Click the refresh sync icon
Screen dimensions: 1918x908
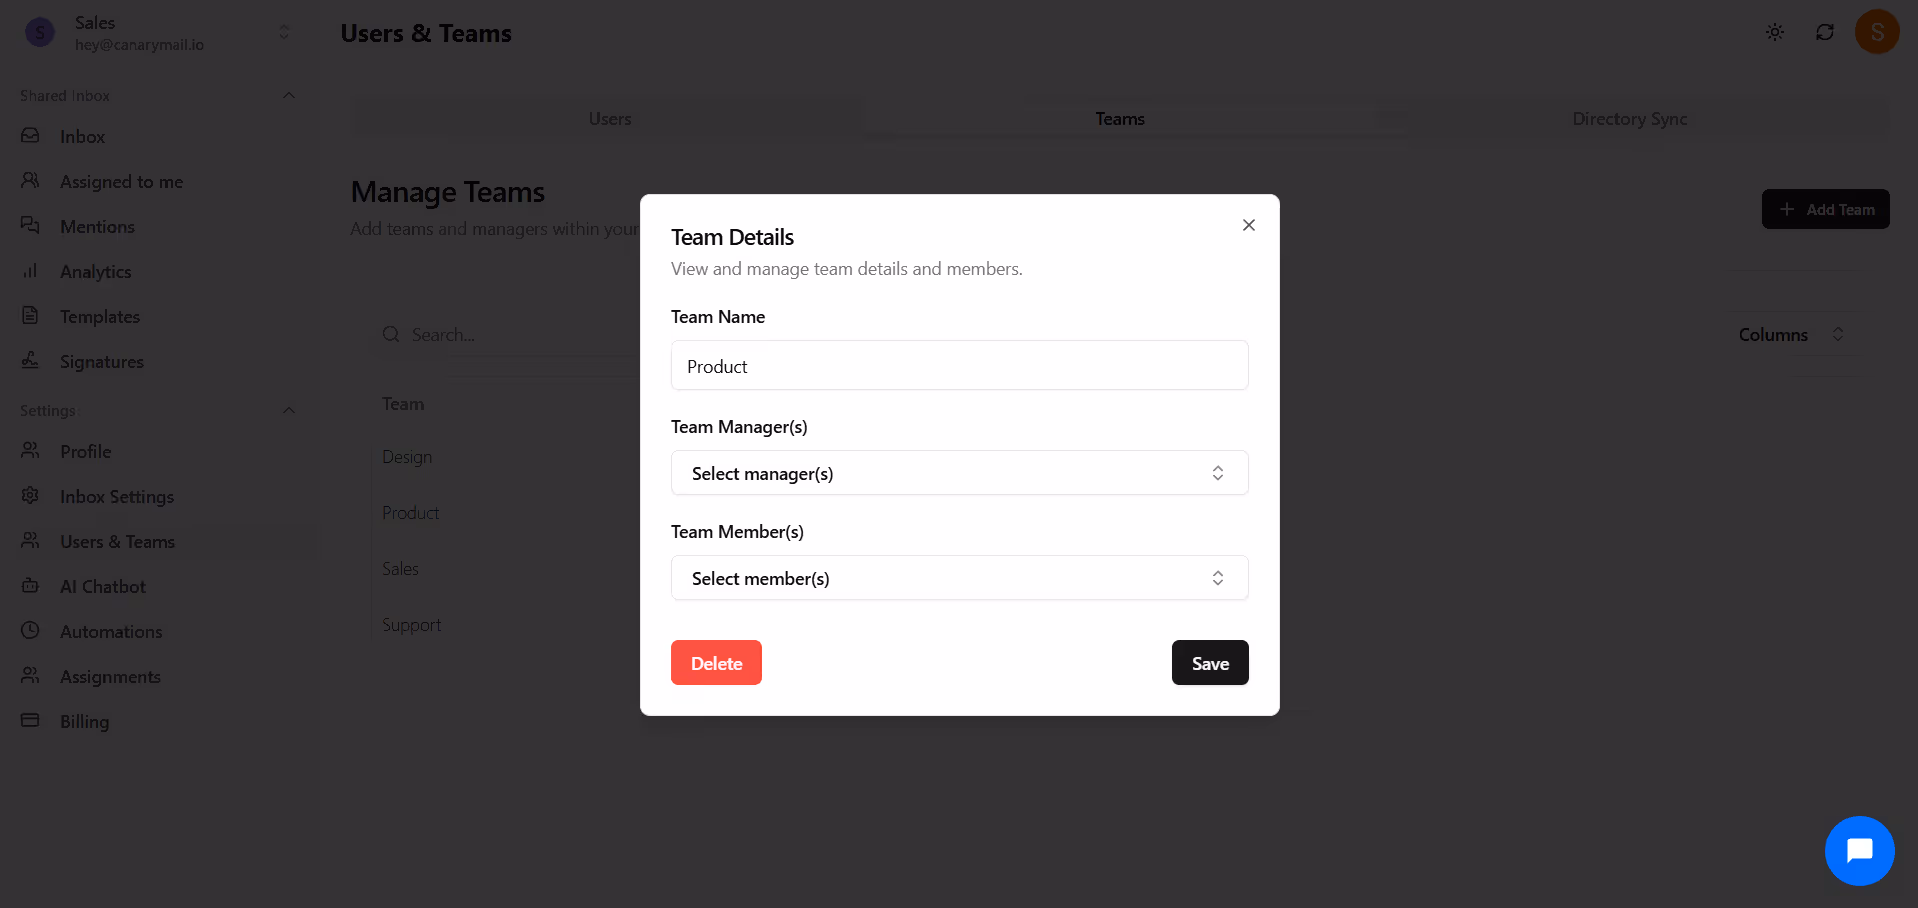coord(1825,32)
